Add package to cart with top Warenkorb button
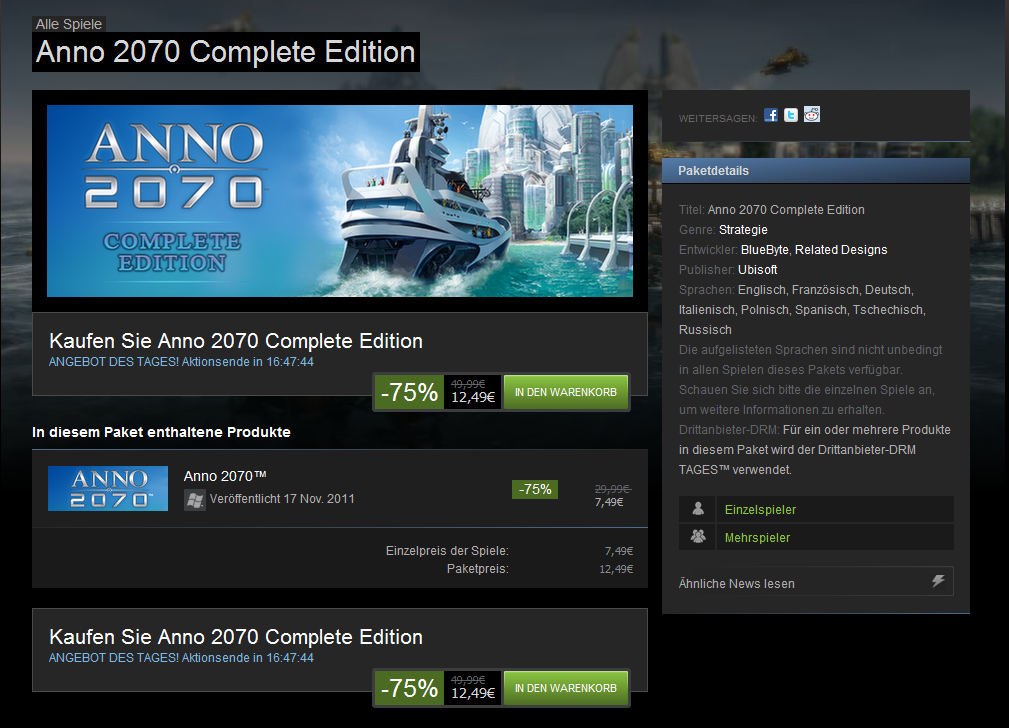Image resolution: width=1009 pixels, height=728 pixels. (x=566, y=392)
